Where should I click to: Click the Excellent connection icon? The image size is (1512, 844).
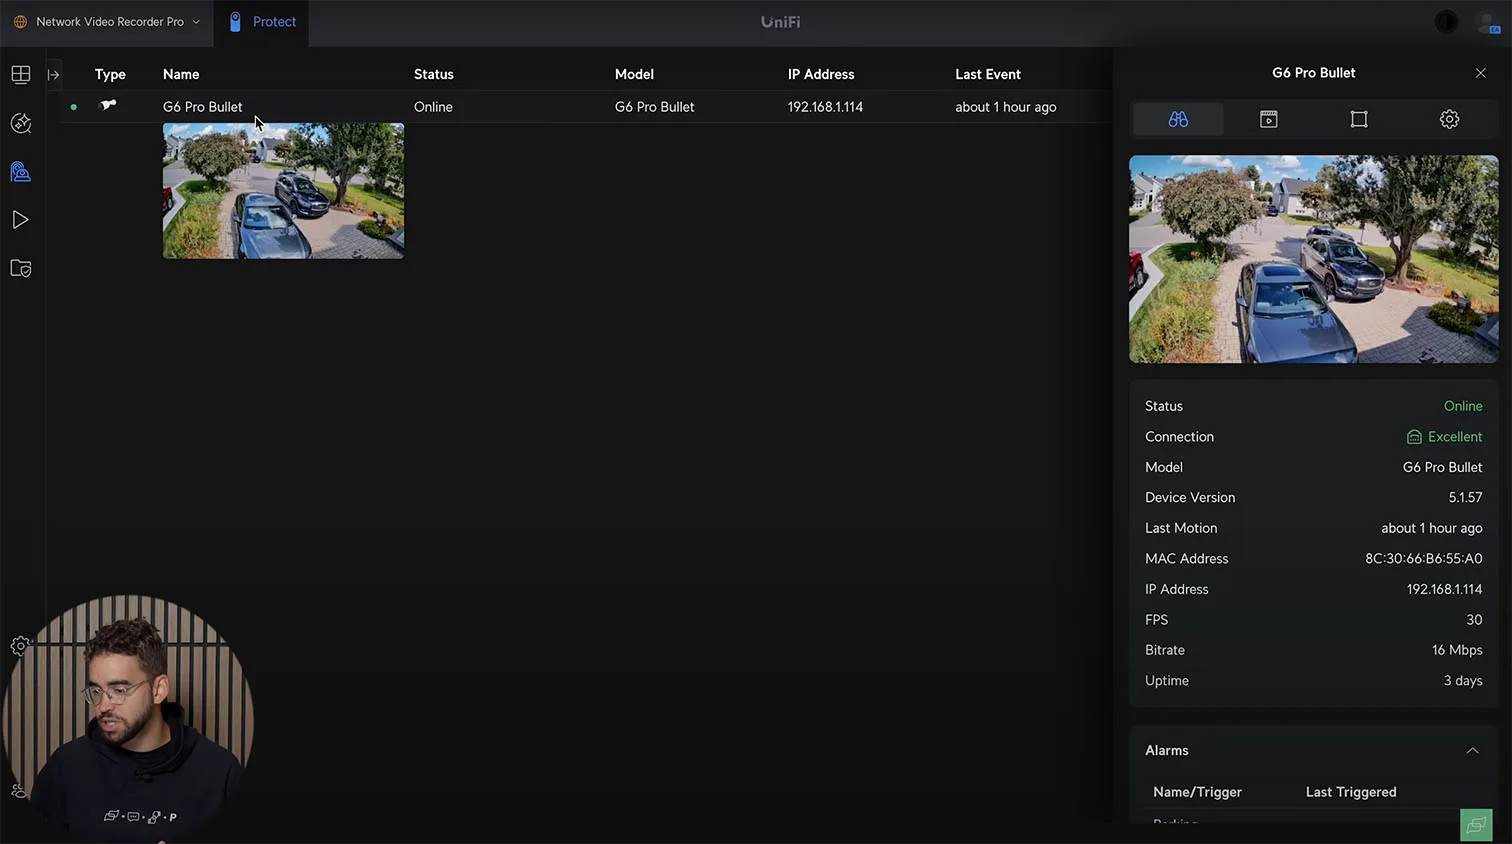click(1414, 437)
